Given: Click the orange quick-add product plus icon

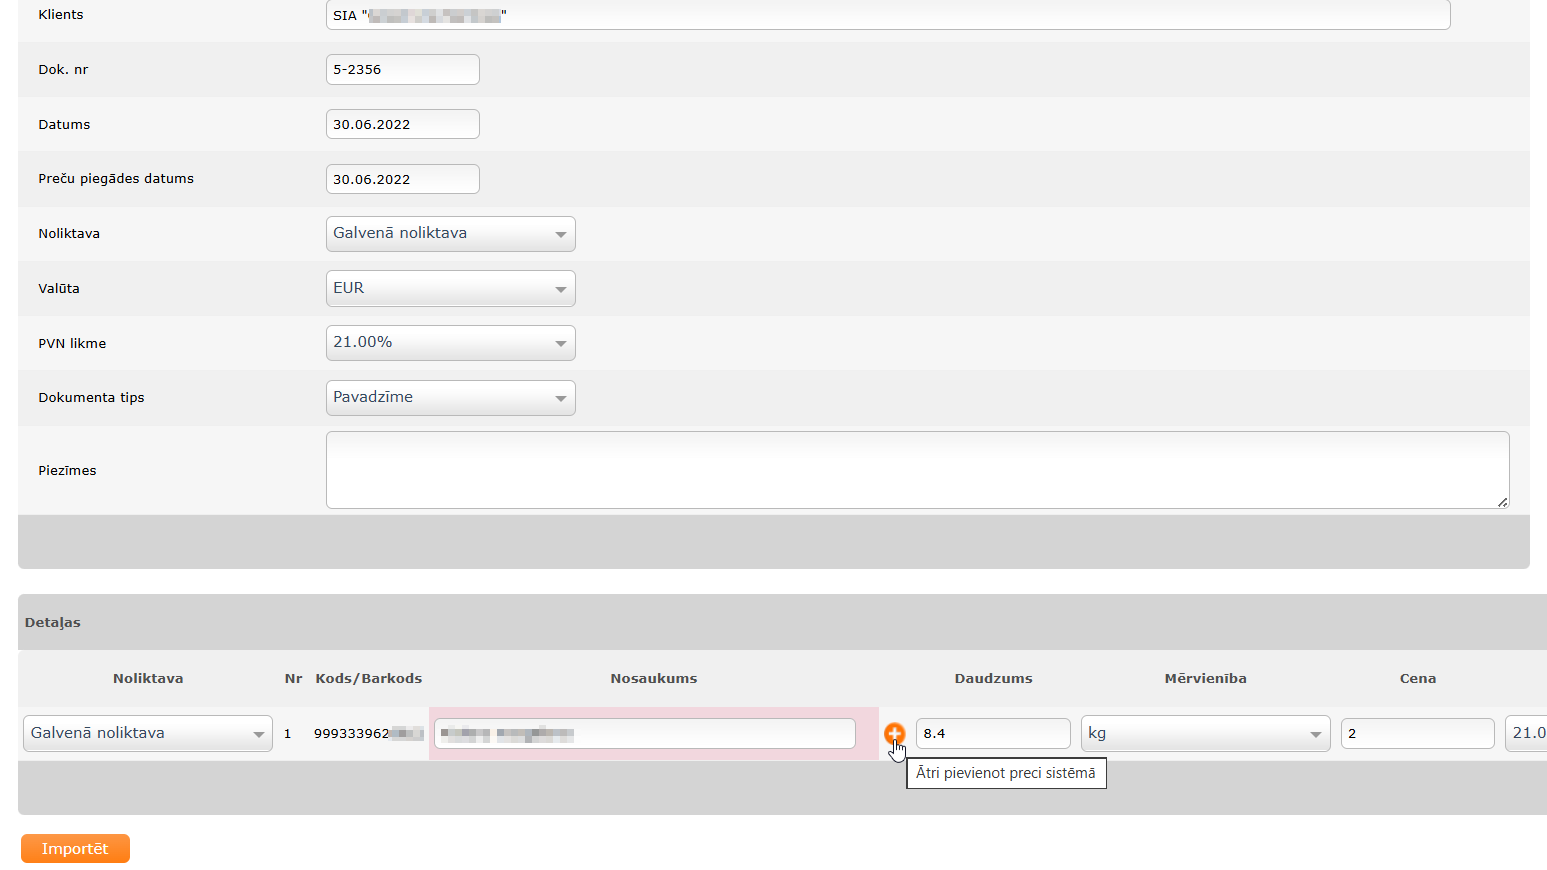Looking at the screenshot, I should pyautogui.click(x=894, y=733).
